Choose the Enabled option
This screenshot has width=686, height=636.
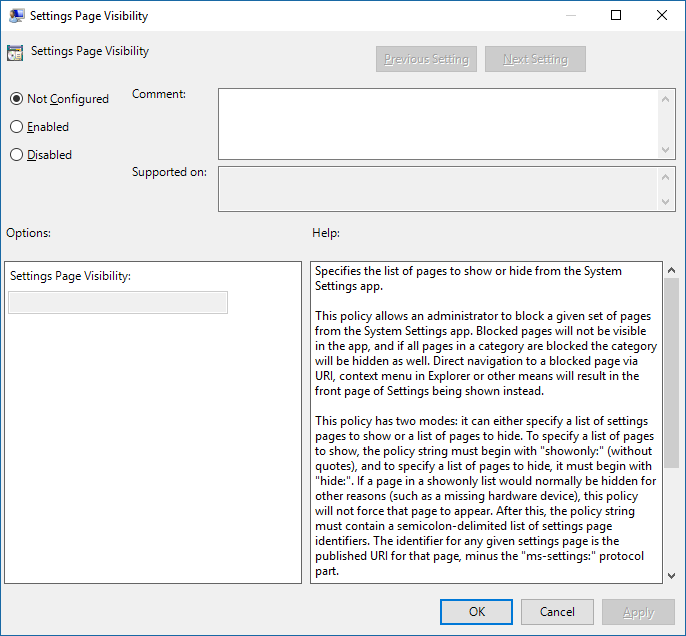pyautogui.click(x=16, y=127)
